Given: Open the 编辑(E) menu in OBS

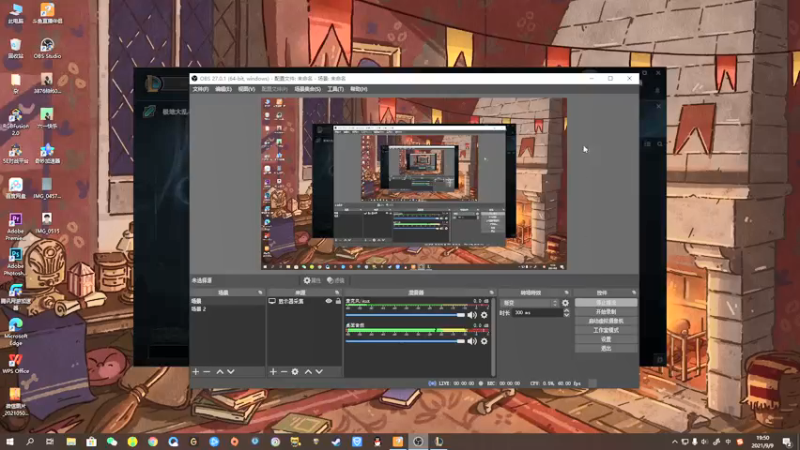Looking at the screenshot, I should 223,89.
